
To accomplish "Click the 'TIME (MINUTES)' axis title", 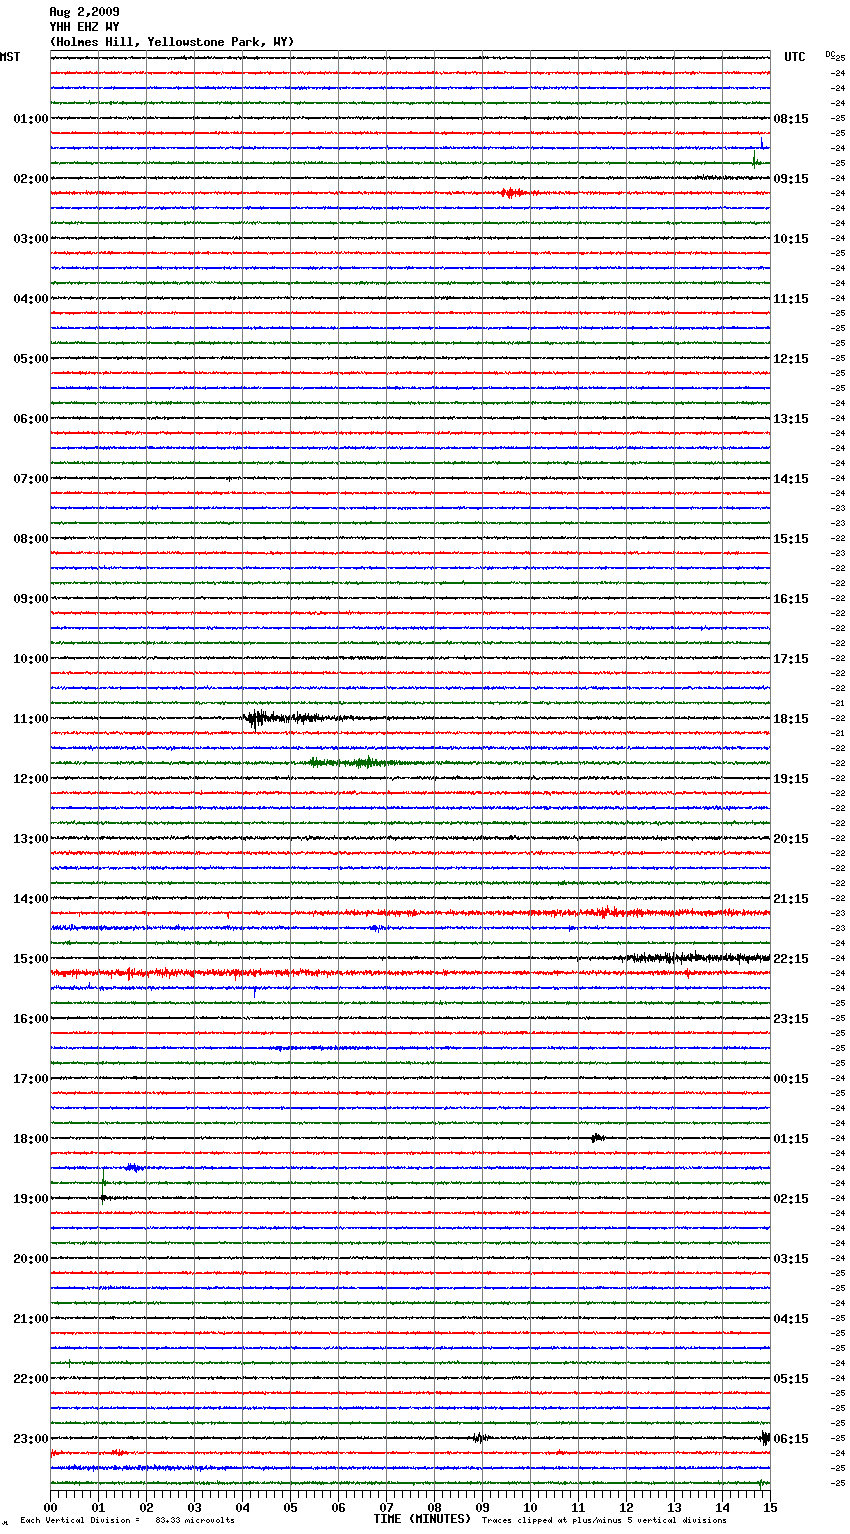I will (422, 1519).
